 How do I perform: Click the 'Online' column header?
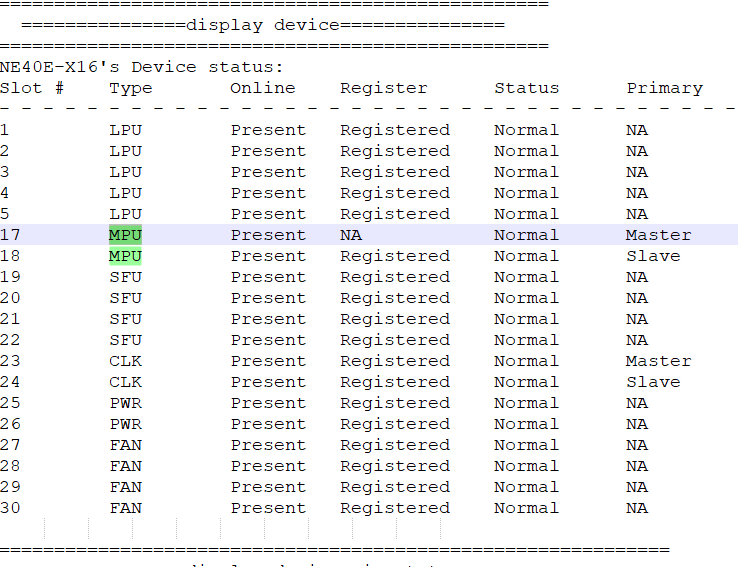[x=263, y=88]
